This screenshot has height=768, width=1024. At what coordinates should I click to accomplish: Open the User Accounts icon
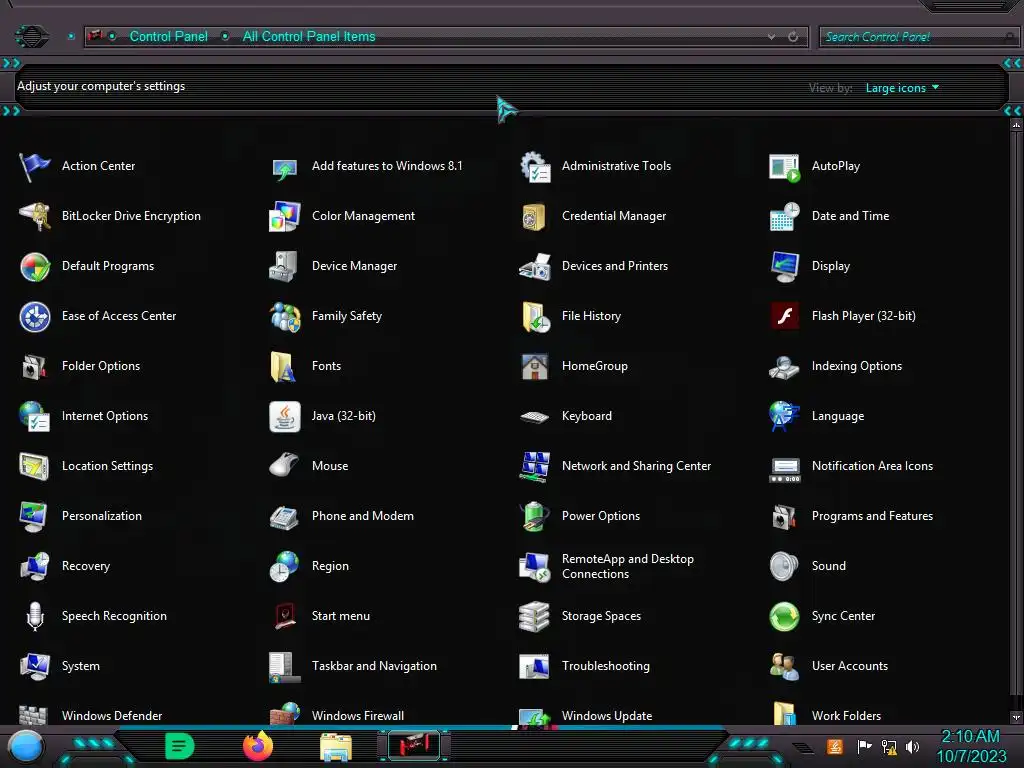(x=784, y=666)
